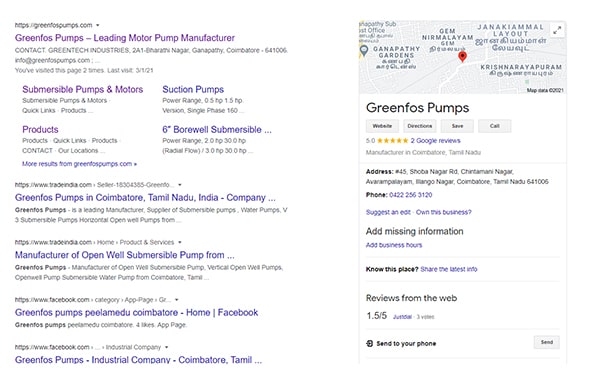This screenshot has width=602, height=381.
Task: Open the Justdial reviews link
Action: tap(402, 317)
